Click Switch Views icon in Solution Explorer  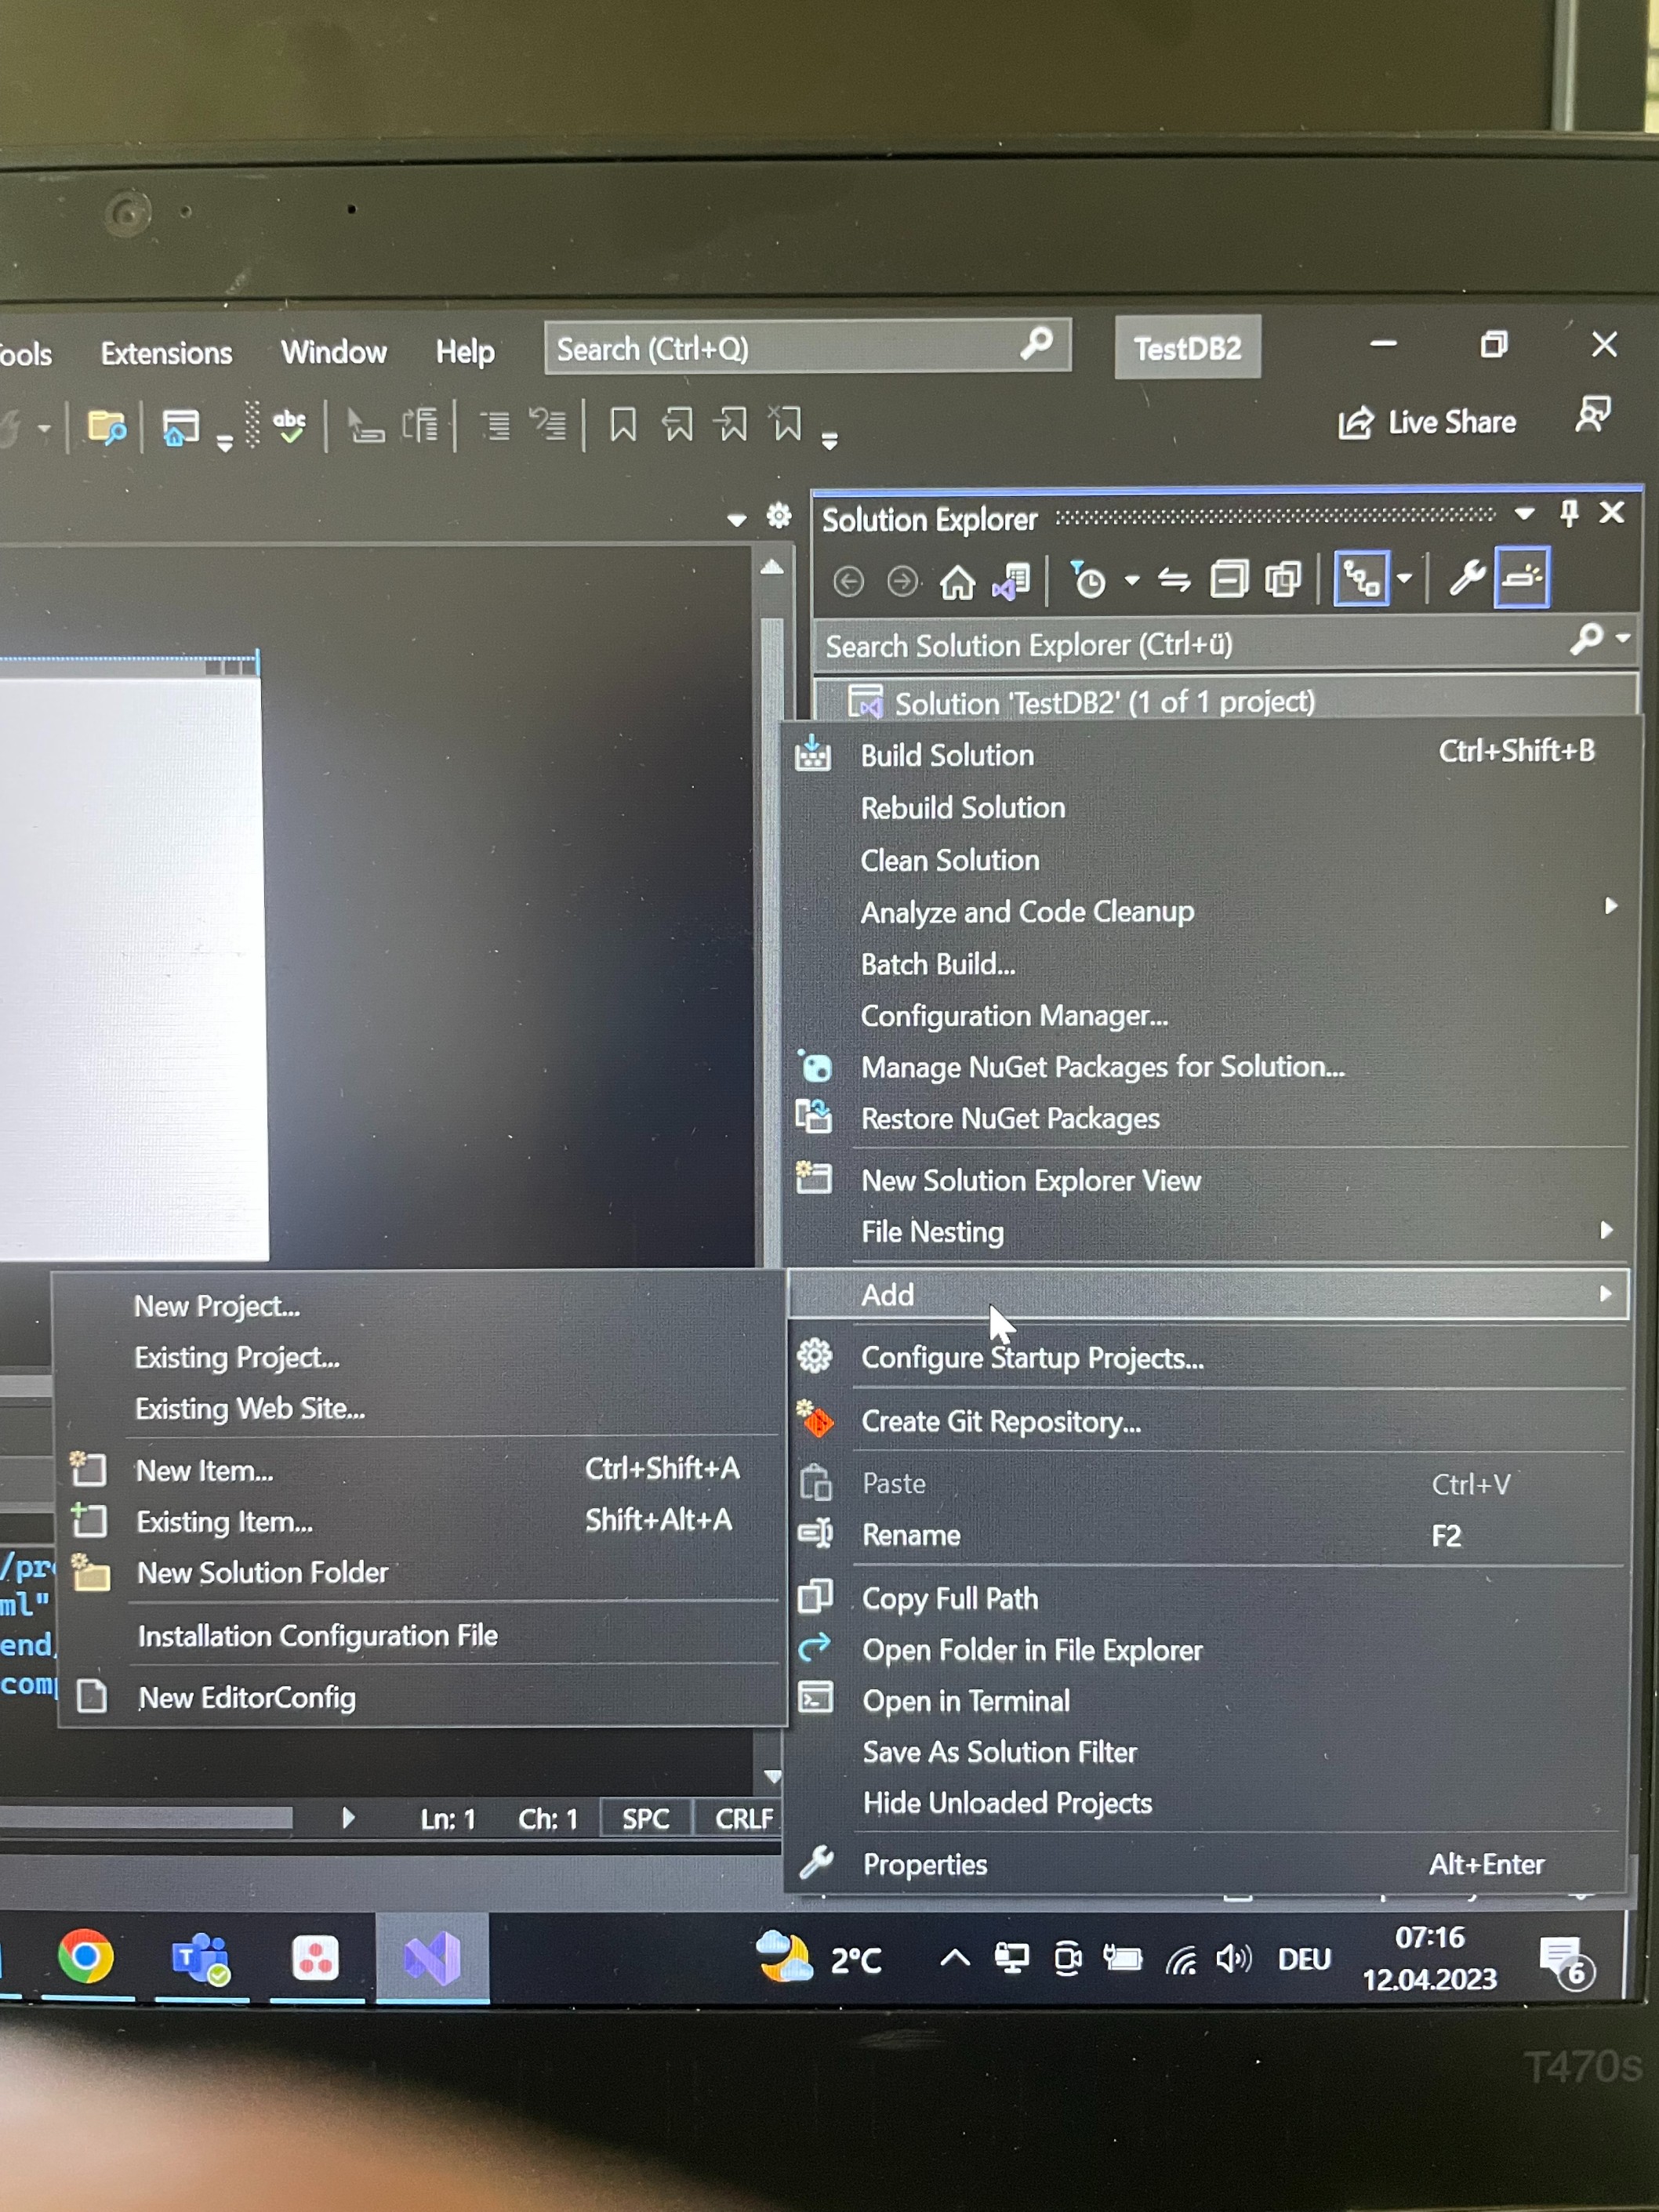[x=1011, y=581]
